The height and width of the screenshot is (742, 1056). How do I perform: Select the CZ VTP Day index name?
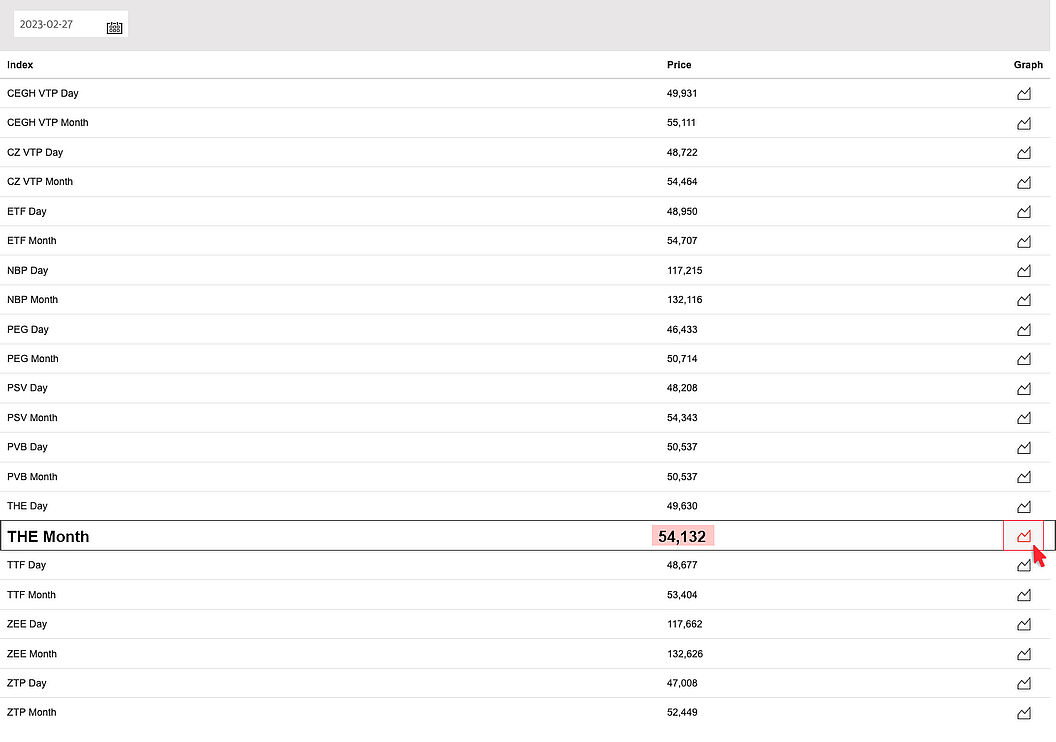pyautogui.click(x=35, y=152)
